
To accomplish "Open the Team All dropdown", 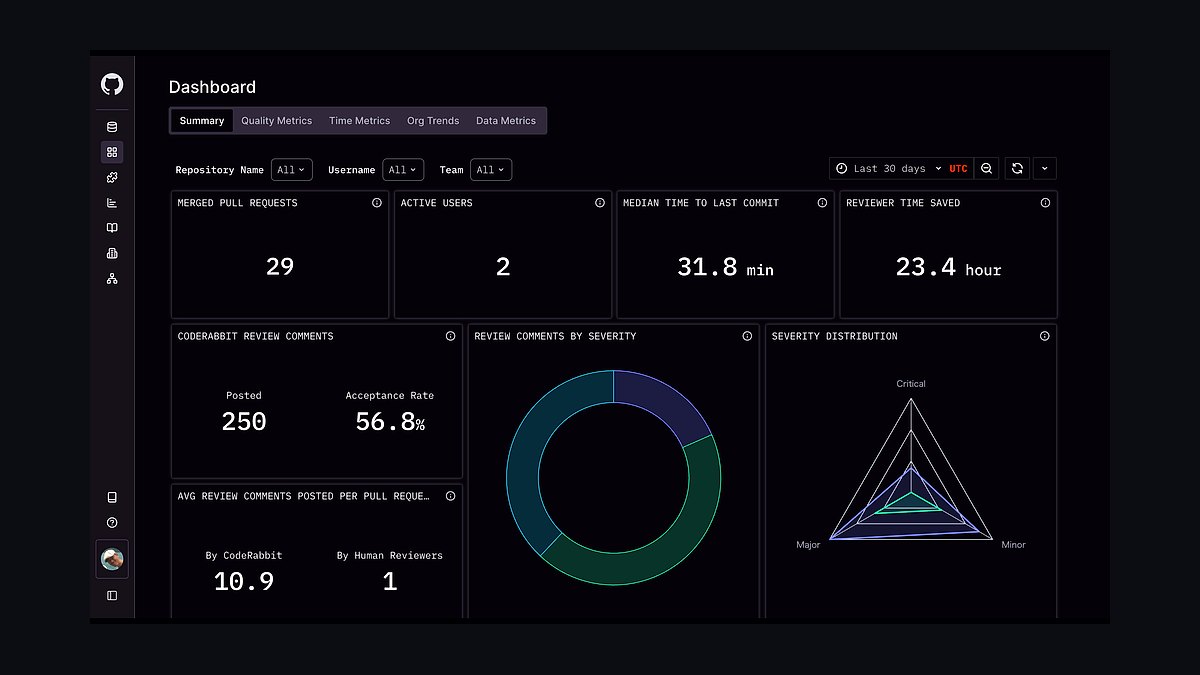I will tap(491, 170).
